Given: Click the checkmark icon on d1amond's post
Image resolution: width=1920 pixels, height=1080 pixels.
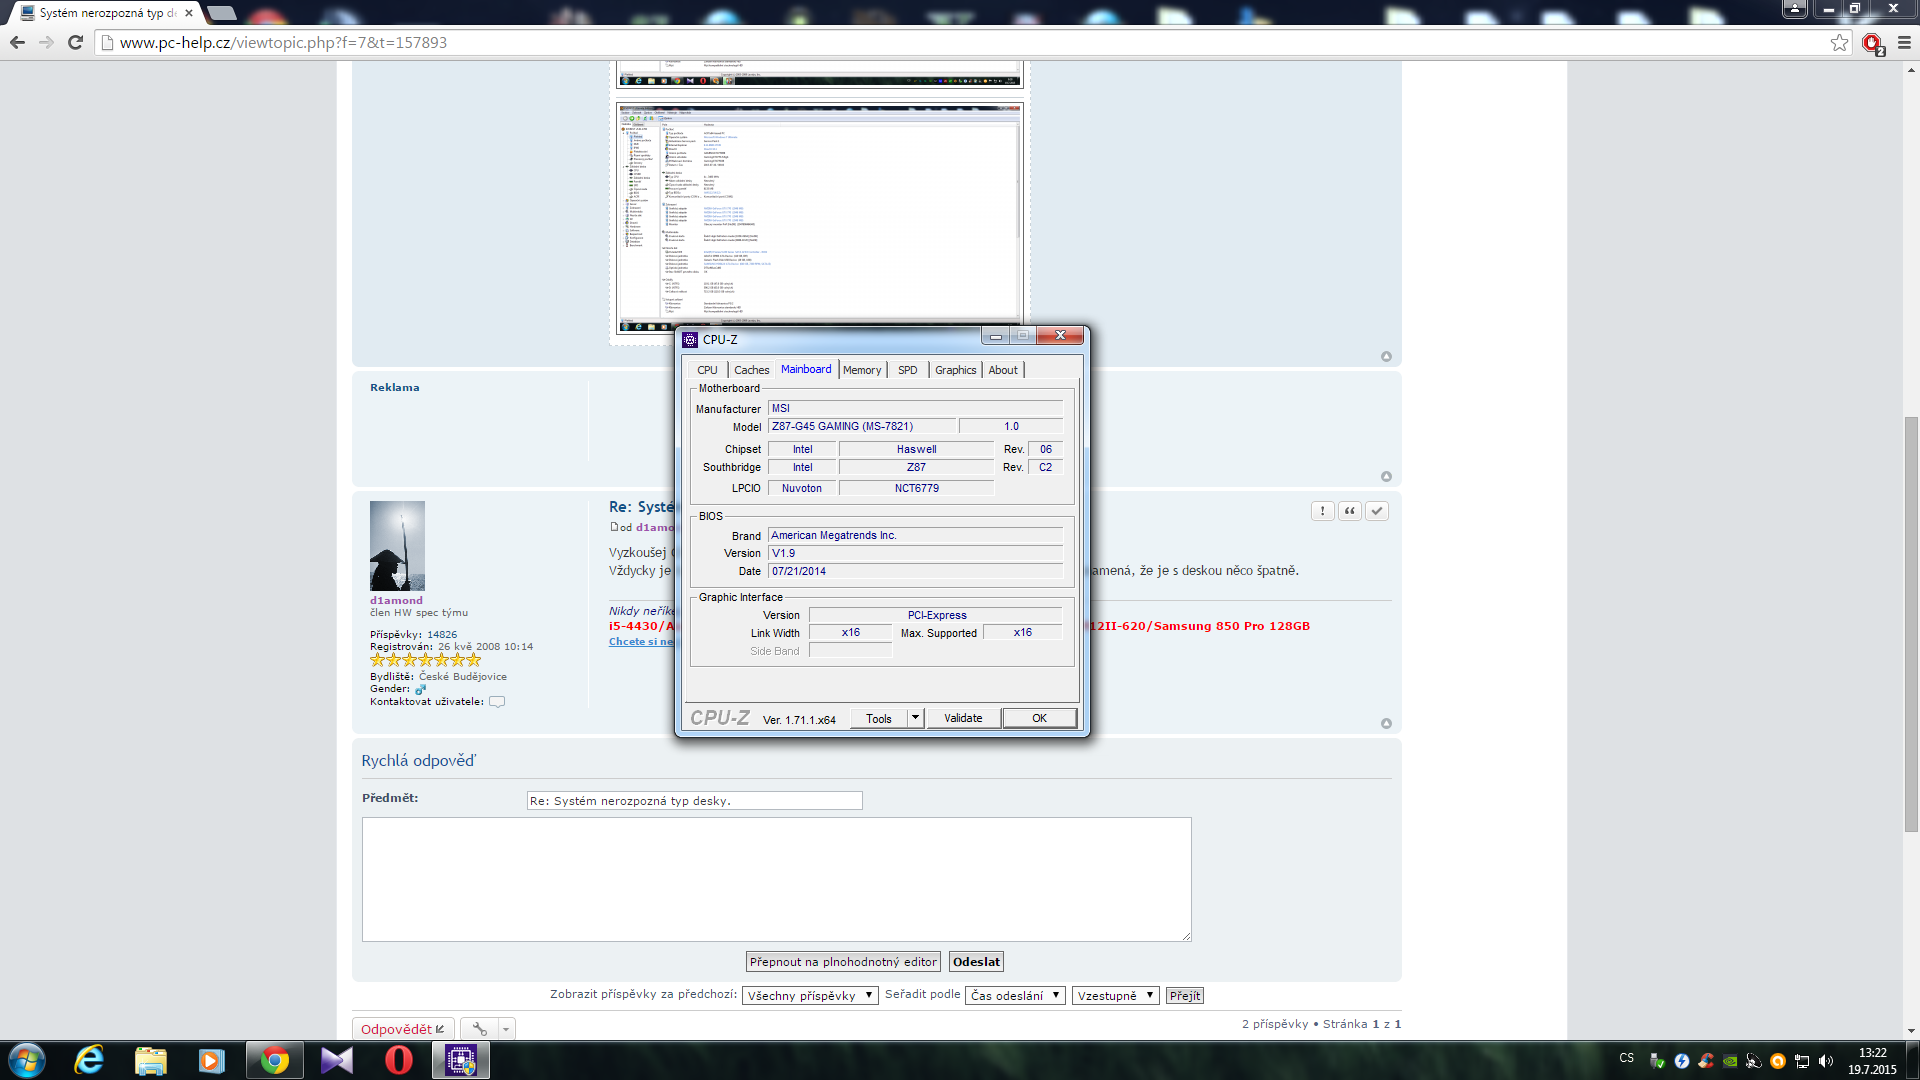Looking at the screenshot, I should (x=1377, y=511).
